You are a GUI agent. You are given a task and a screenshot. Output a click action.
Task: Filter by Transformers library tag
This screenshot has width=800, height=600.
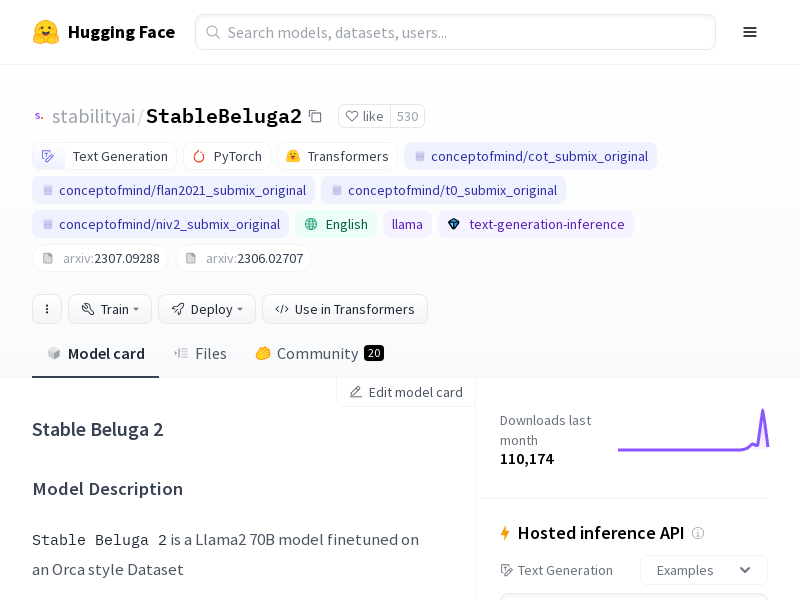[337, 156]
